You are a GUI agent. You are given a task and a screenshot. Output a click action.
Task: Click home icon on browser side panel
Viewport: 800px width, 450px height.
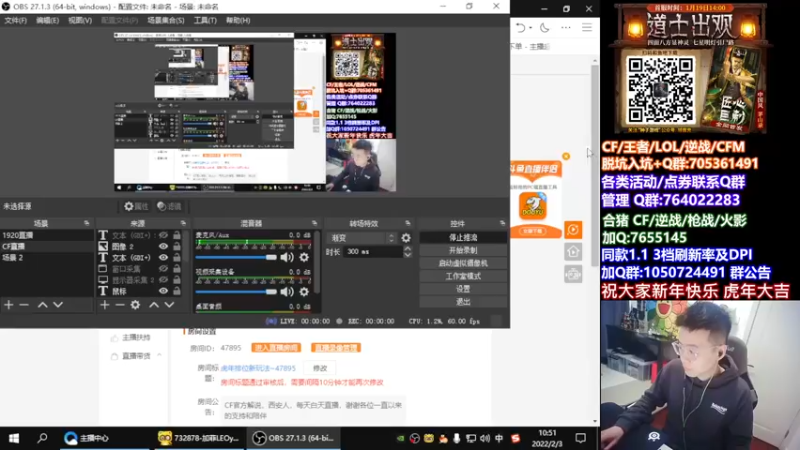coord(573,252)
